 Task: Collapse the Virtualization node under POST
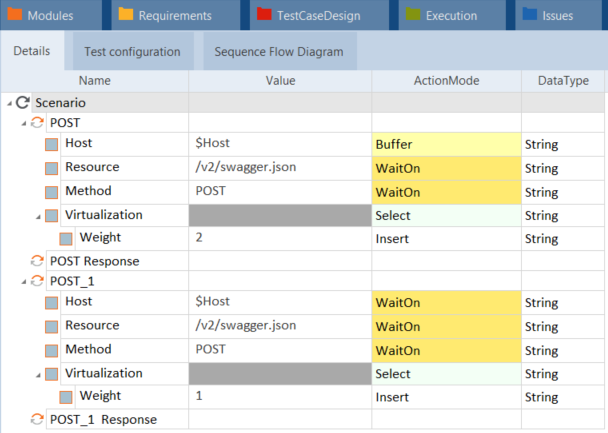(38, 216)
